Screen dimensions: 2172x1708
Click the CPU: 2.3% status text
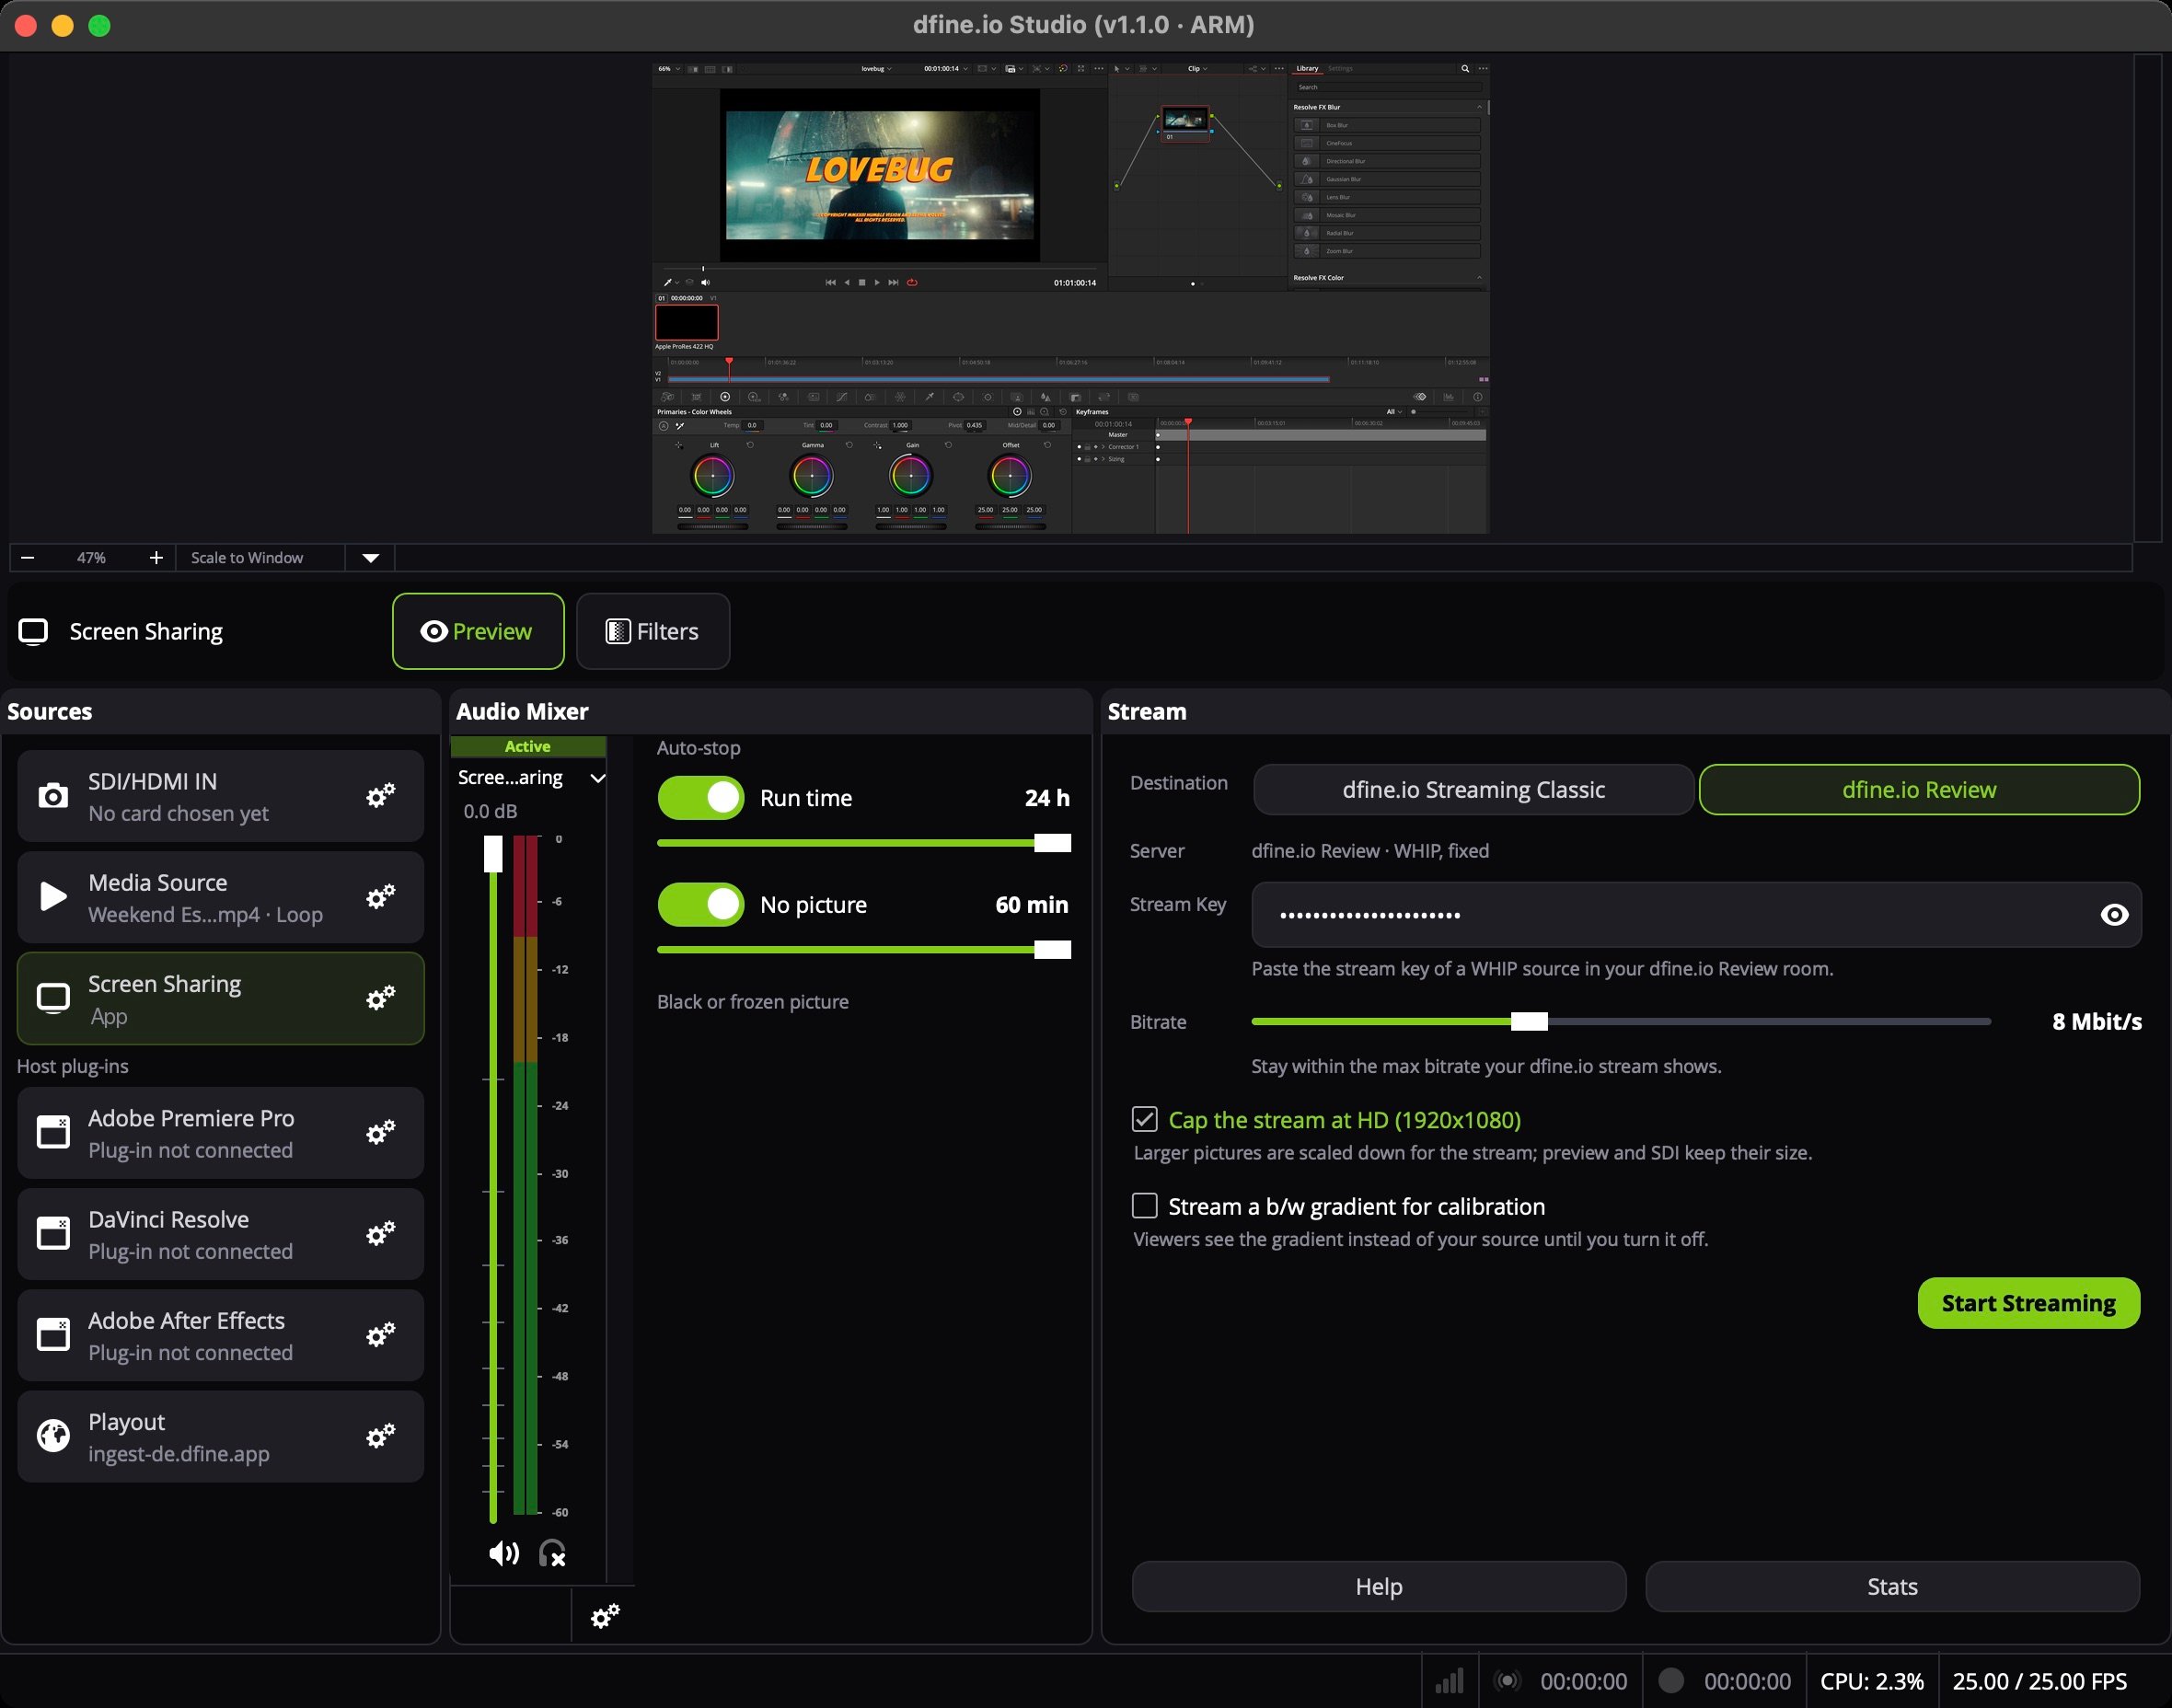click(x=1871, y=1681)
